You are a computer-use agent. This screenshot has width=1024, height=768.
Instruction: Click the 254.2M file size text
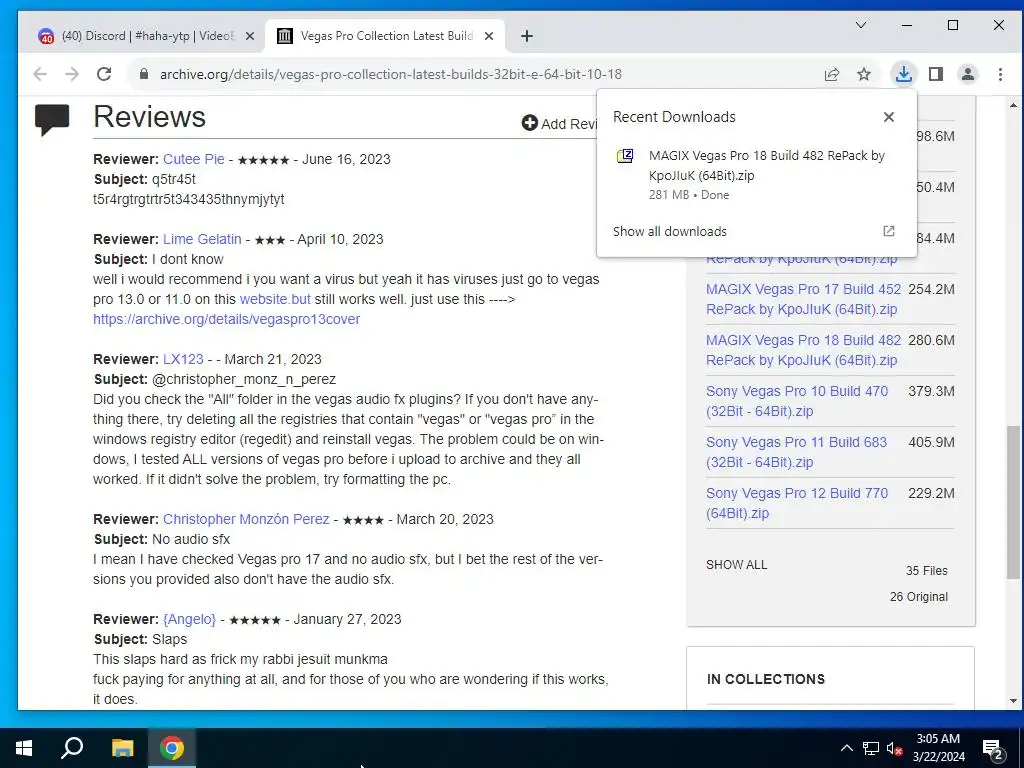coord(931,289)
